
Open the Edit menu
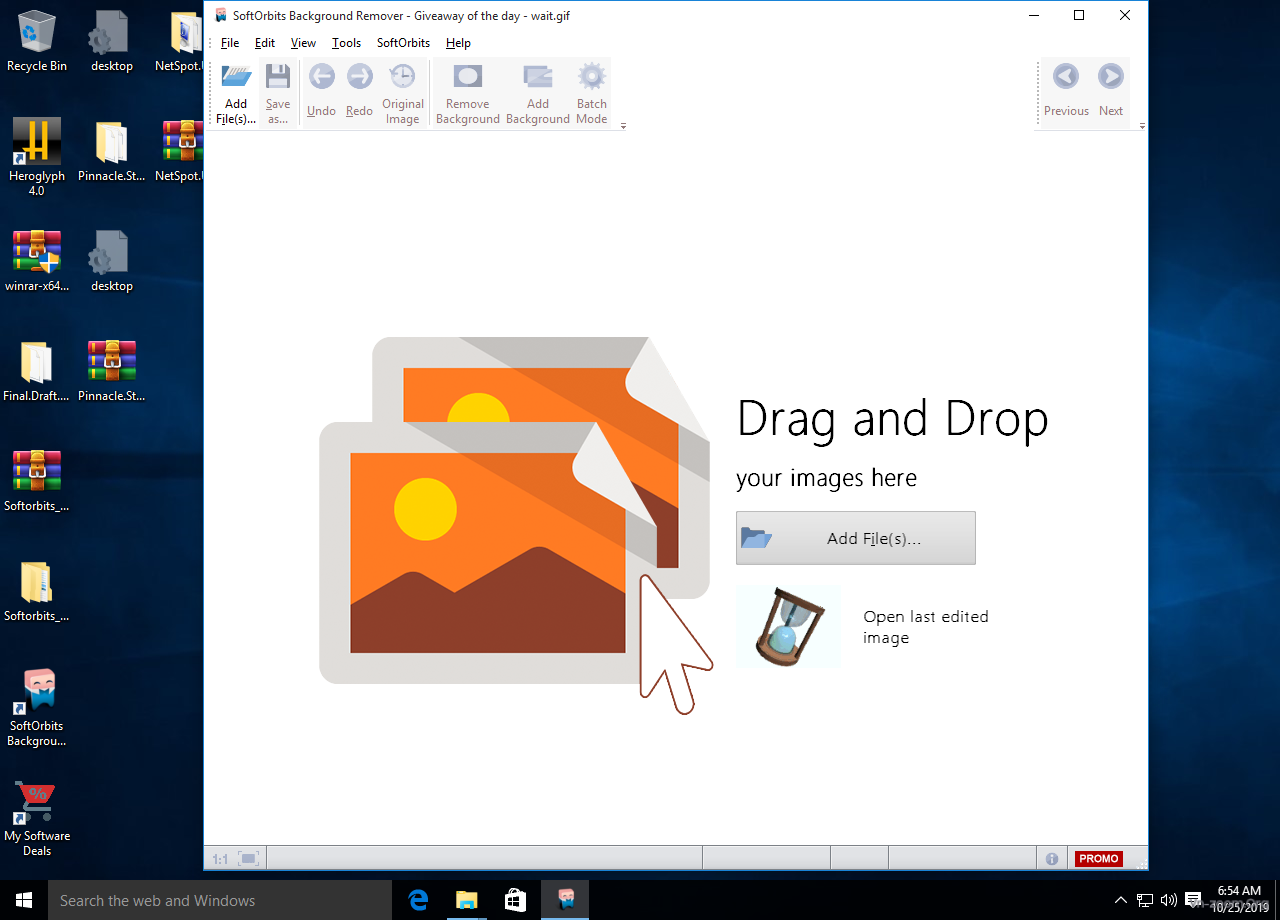point(265,43)
